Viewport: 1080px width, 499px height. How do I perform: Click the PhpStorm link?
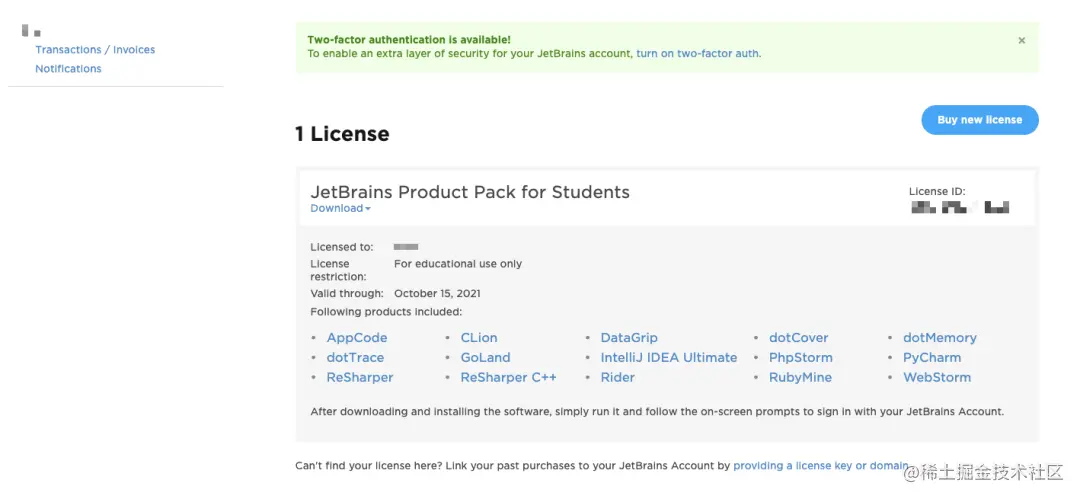[800, 358]
